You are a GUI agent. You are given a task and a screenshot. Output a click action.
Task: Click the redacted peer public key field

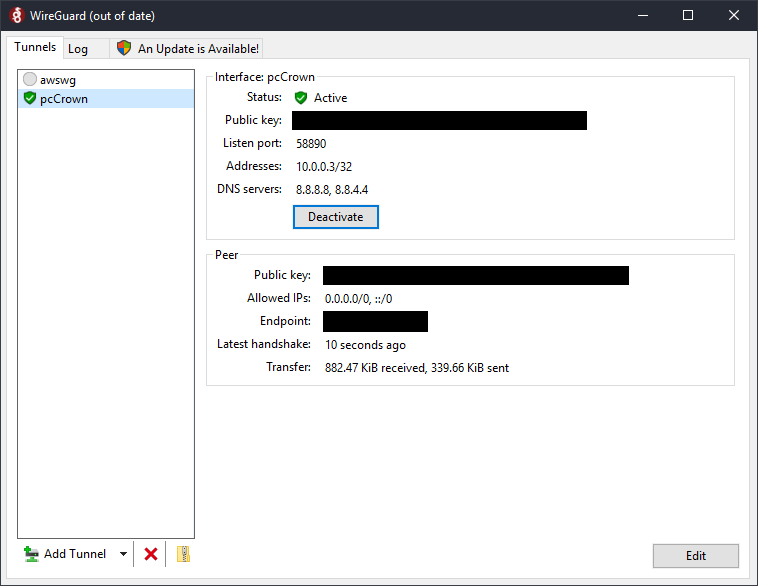point(476,275)
